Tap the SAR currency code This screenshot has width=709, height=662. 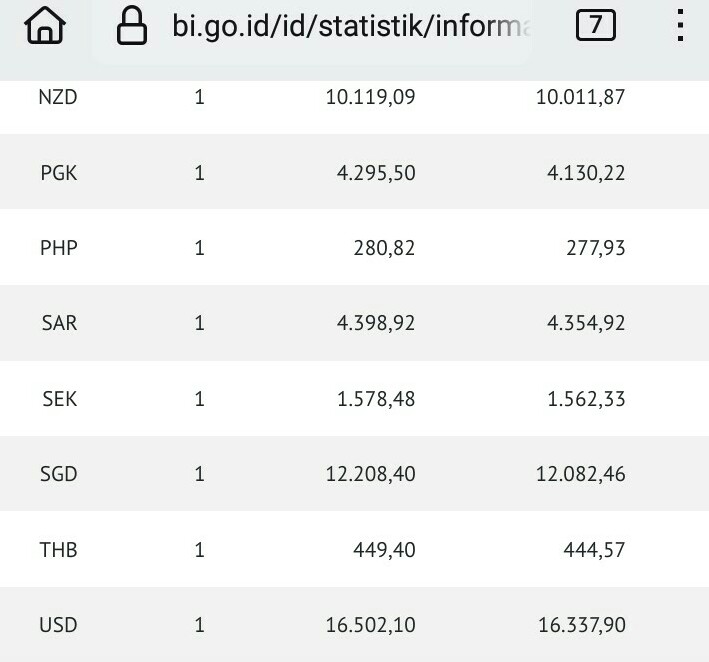click(x=58, y=323)
